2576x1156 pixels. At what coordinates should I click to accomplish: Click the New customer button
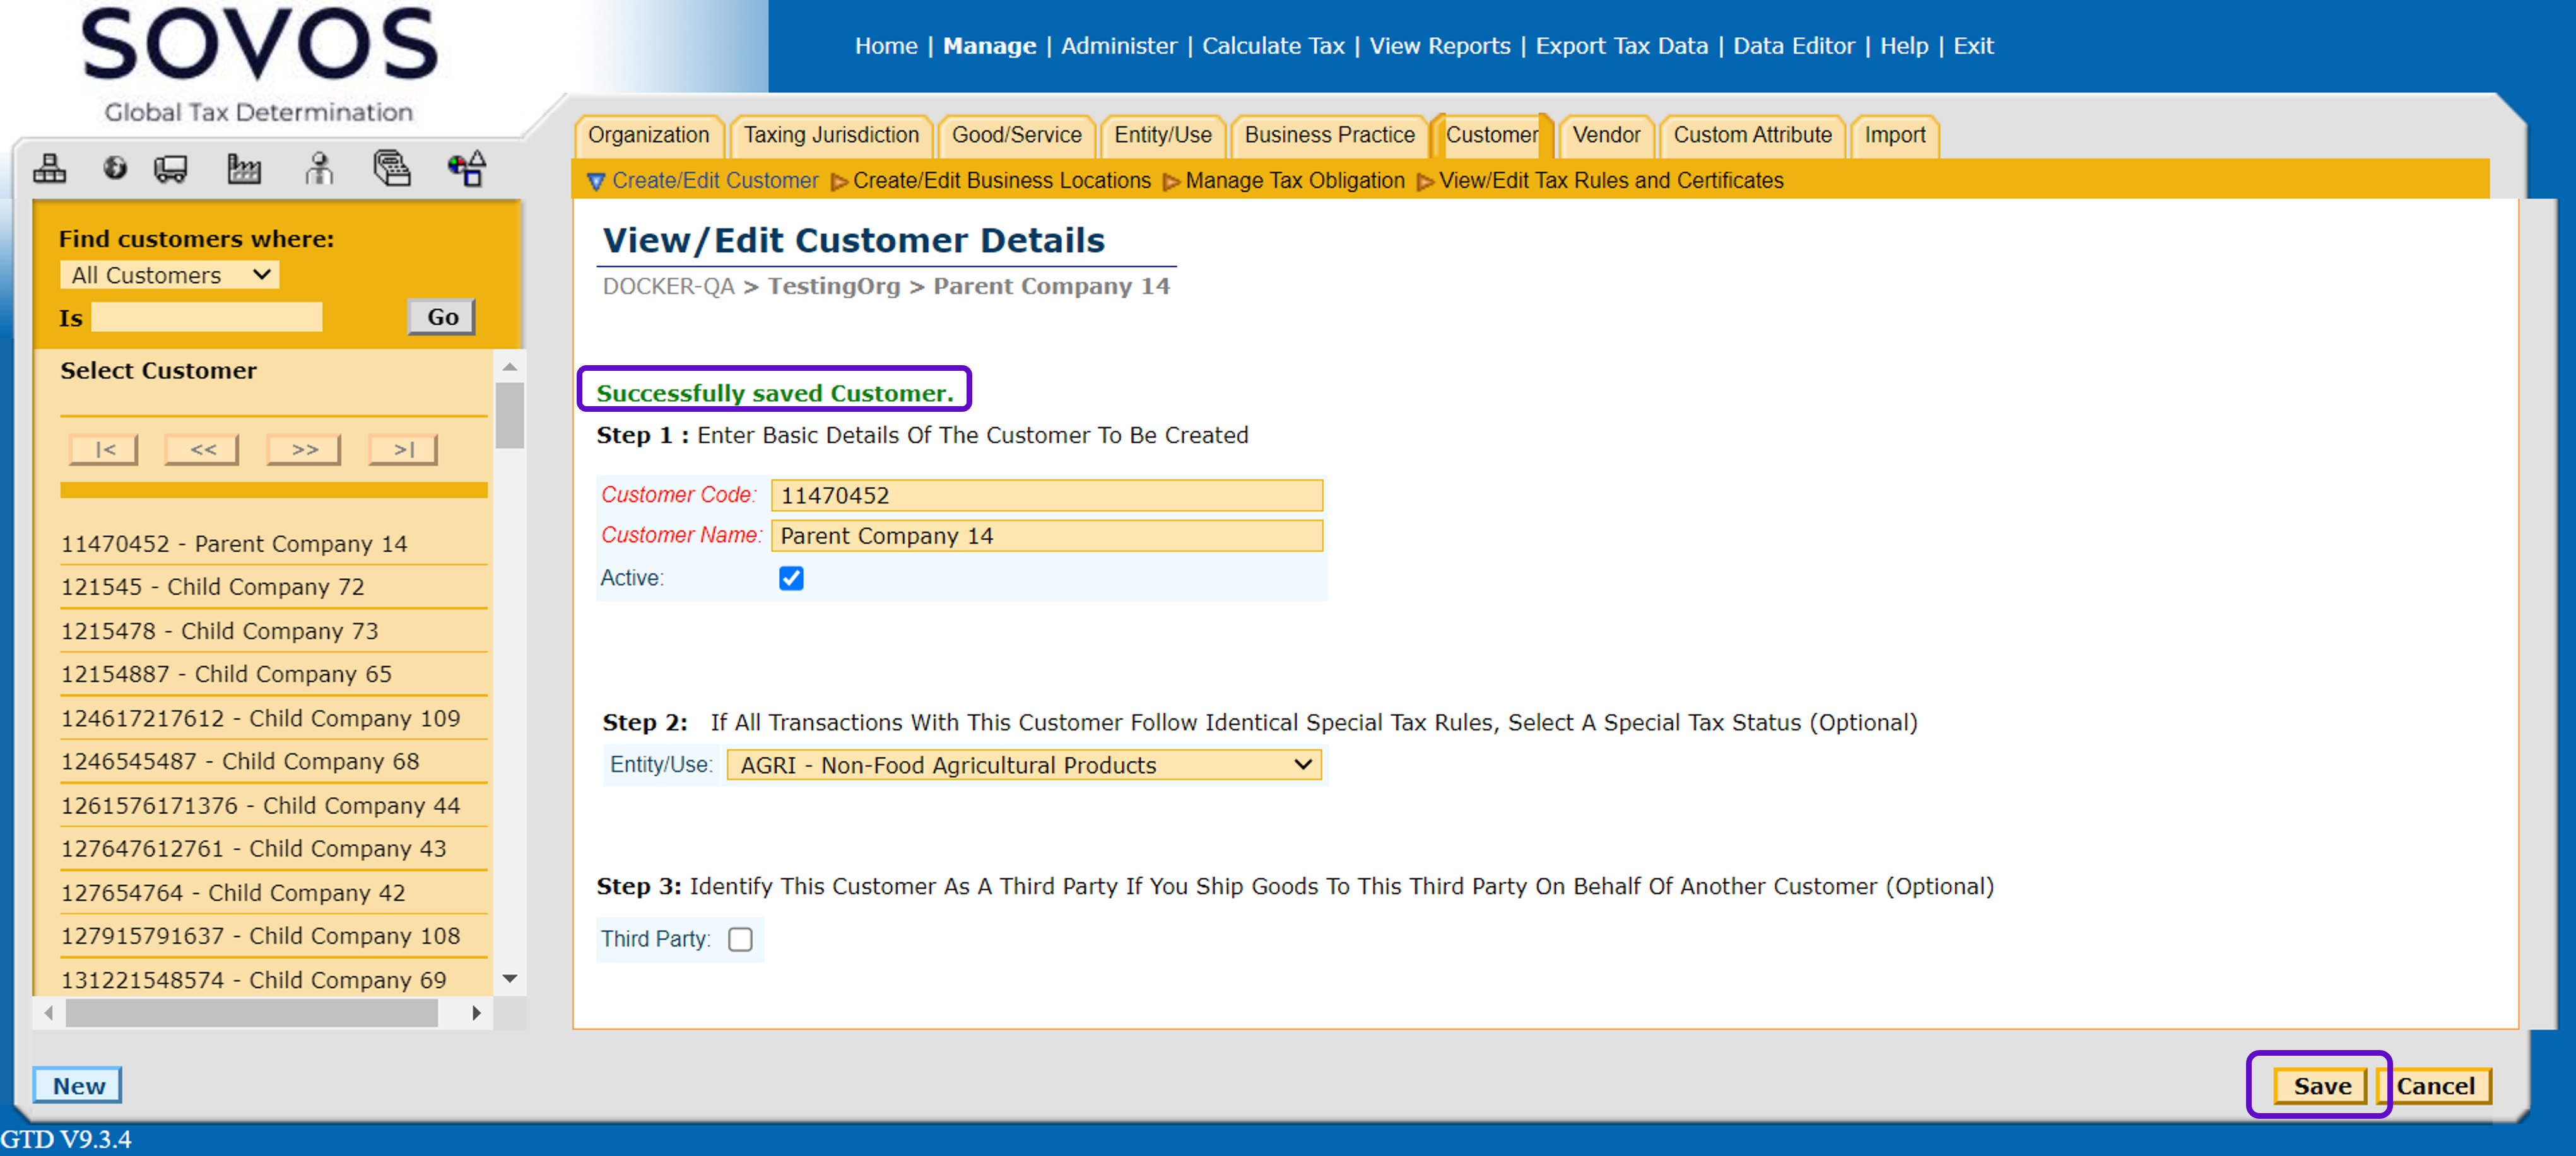pyautogui.click(x=78, y=1085)
